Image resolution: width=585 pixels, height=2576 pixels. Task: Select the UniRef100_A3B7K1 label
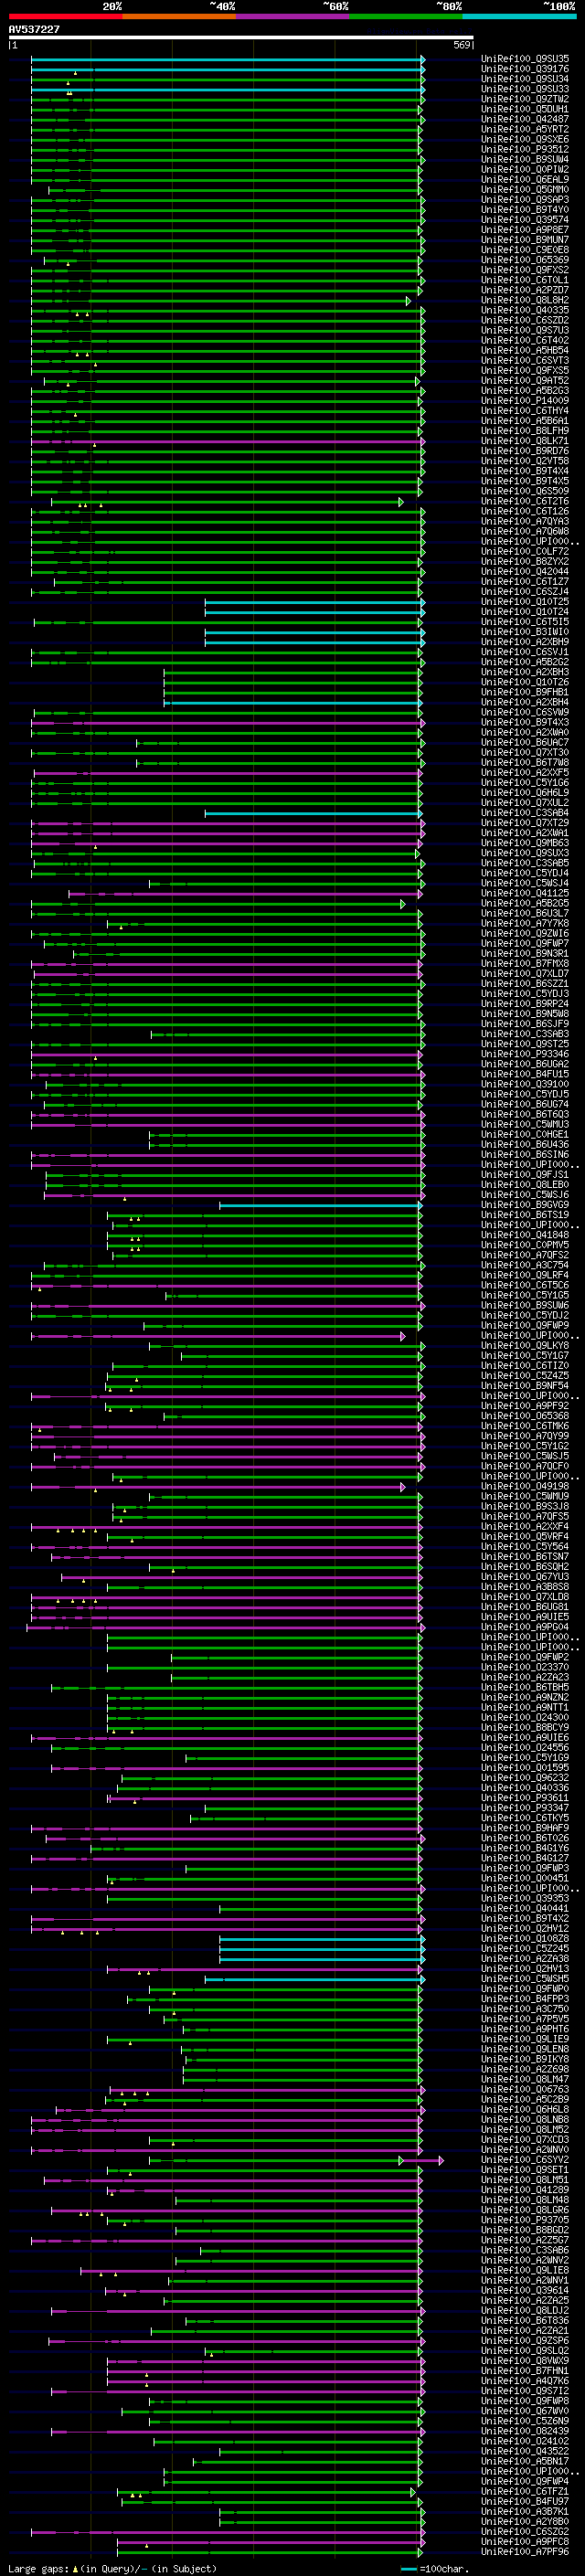[x=525, y=2511]
